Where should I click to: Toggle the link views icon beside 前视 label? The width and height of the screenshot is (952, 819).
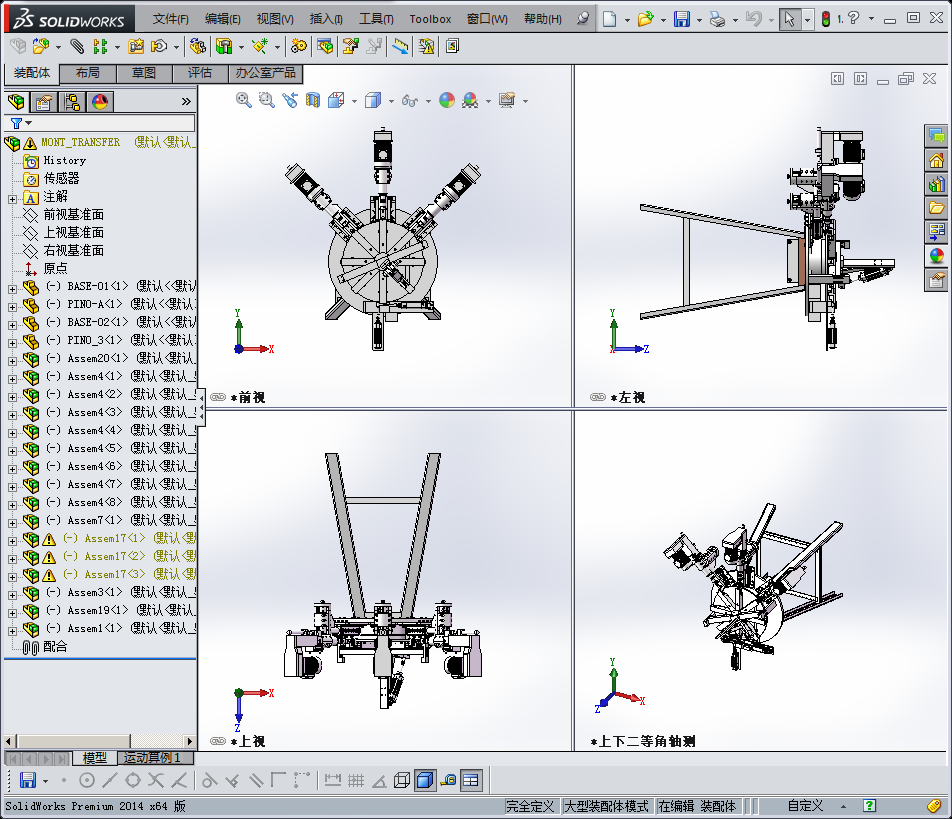tap(218, 398)
